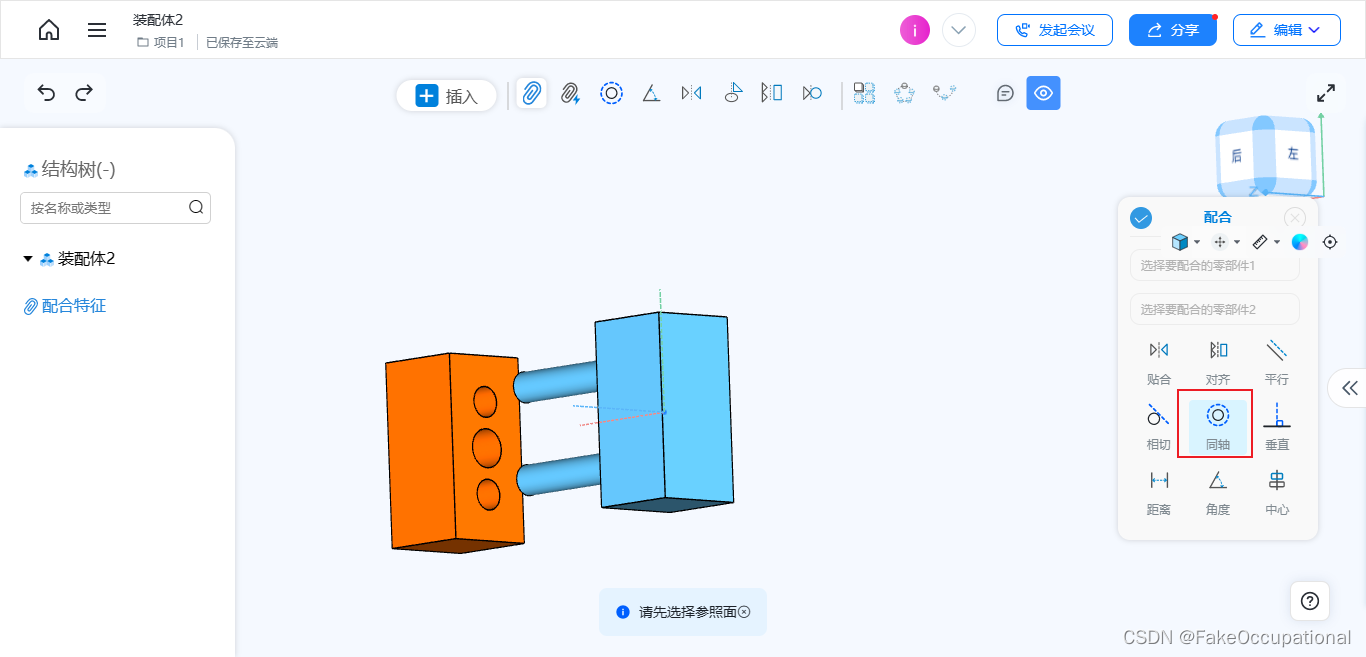Focus the 按名称或类型 search field

click(115, 208)
